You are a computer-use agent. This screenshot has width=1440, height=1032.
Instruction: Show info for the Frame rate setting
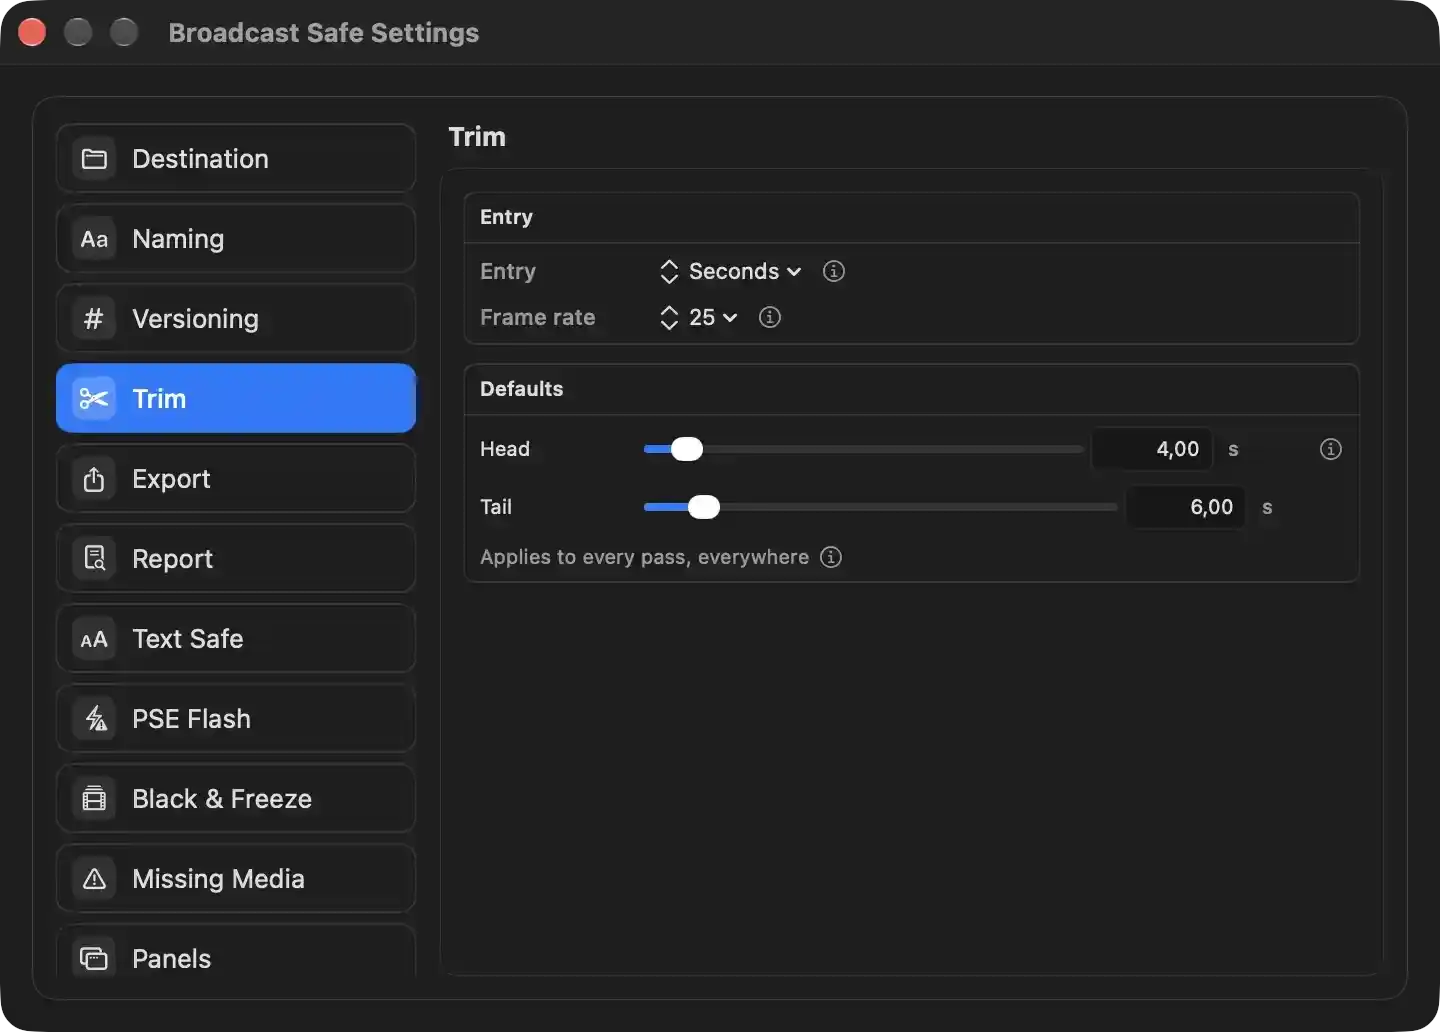pos(769,317)
